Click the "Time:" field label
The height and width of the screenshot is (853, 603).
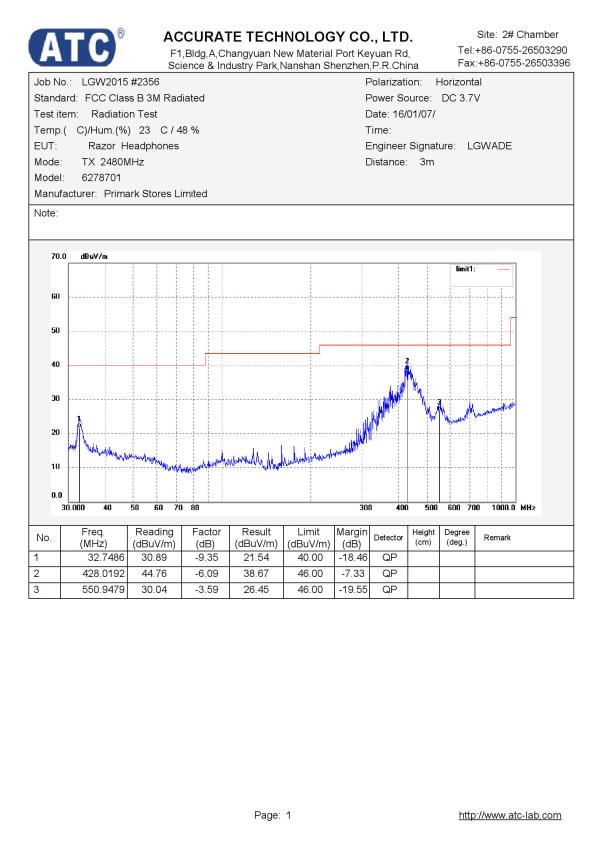pos(378,130)
